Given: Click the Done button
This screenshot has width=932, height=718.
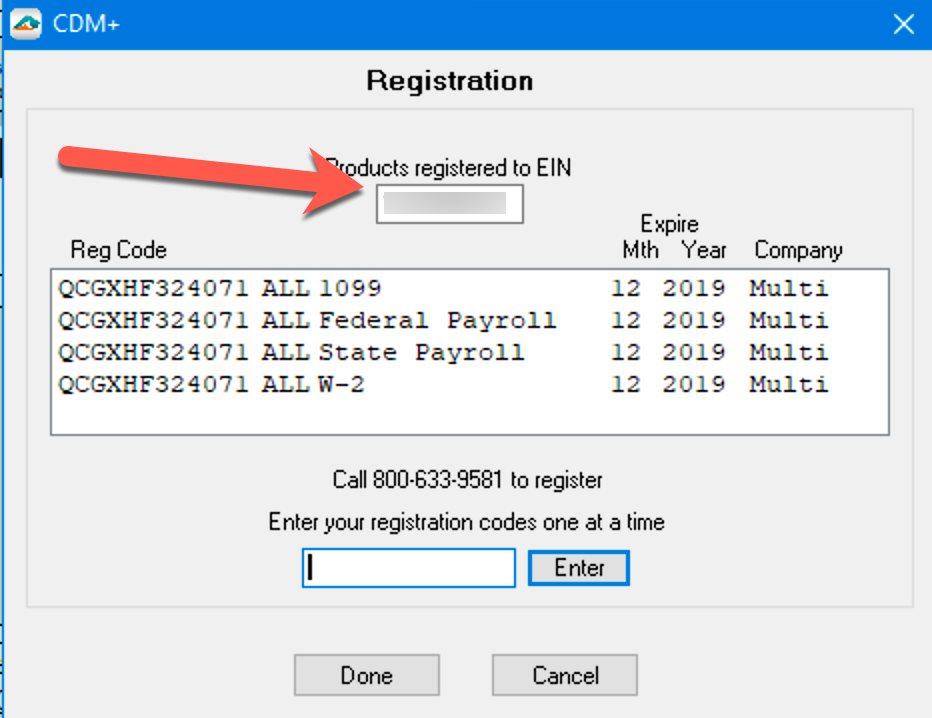Looking at the screenshot, I should click(366, 675).
